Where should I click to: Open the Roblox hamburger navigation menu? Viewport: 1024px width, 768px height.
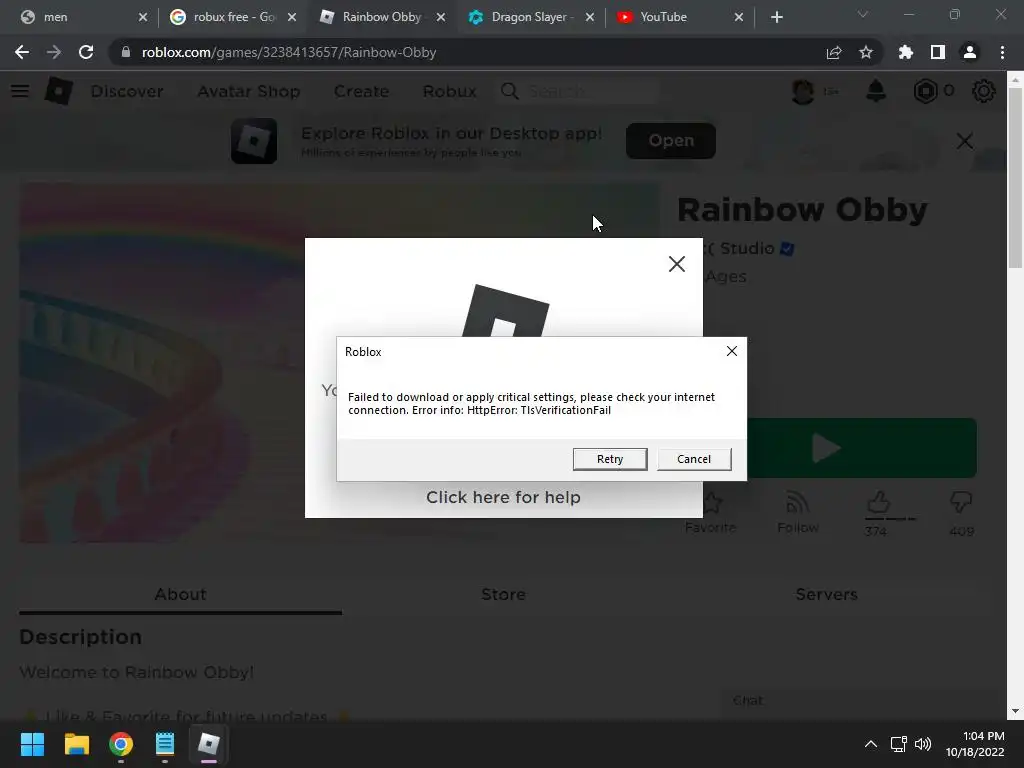[x=20, y=91]
